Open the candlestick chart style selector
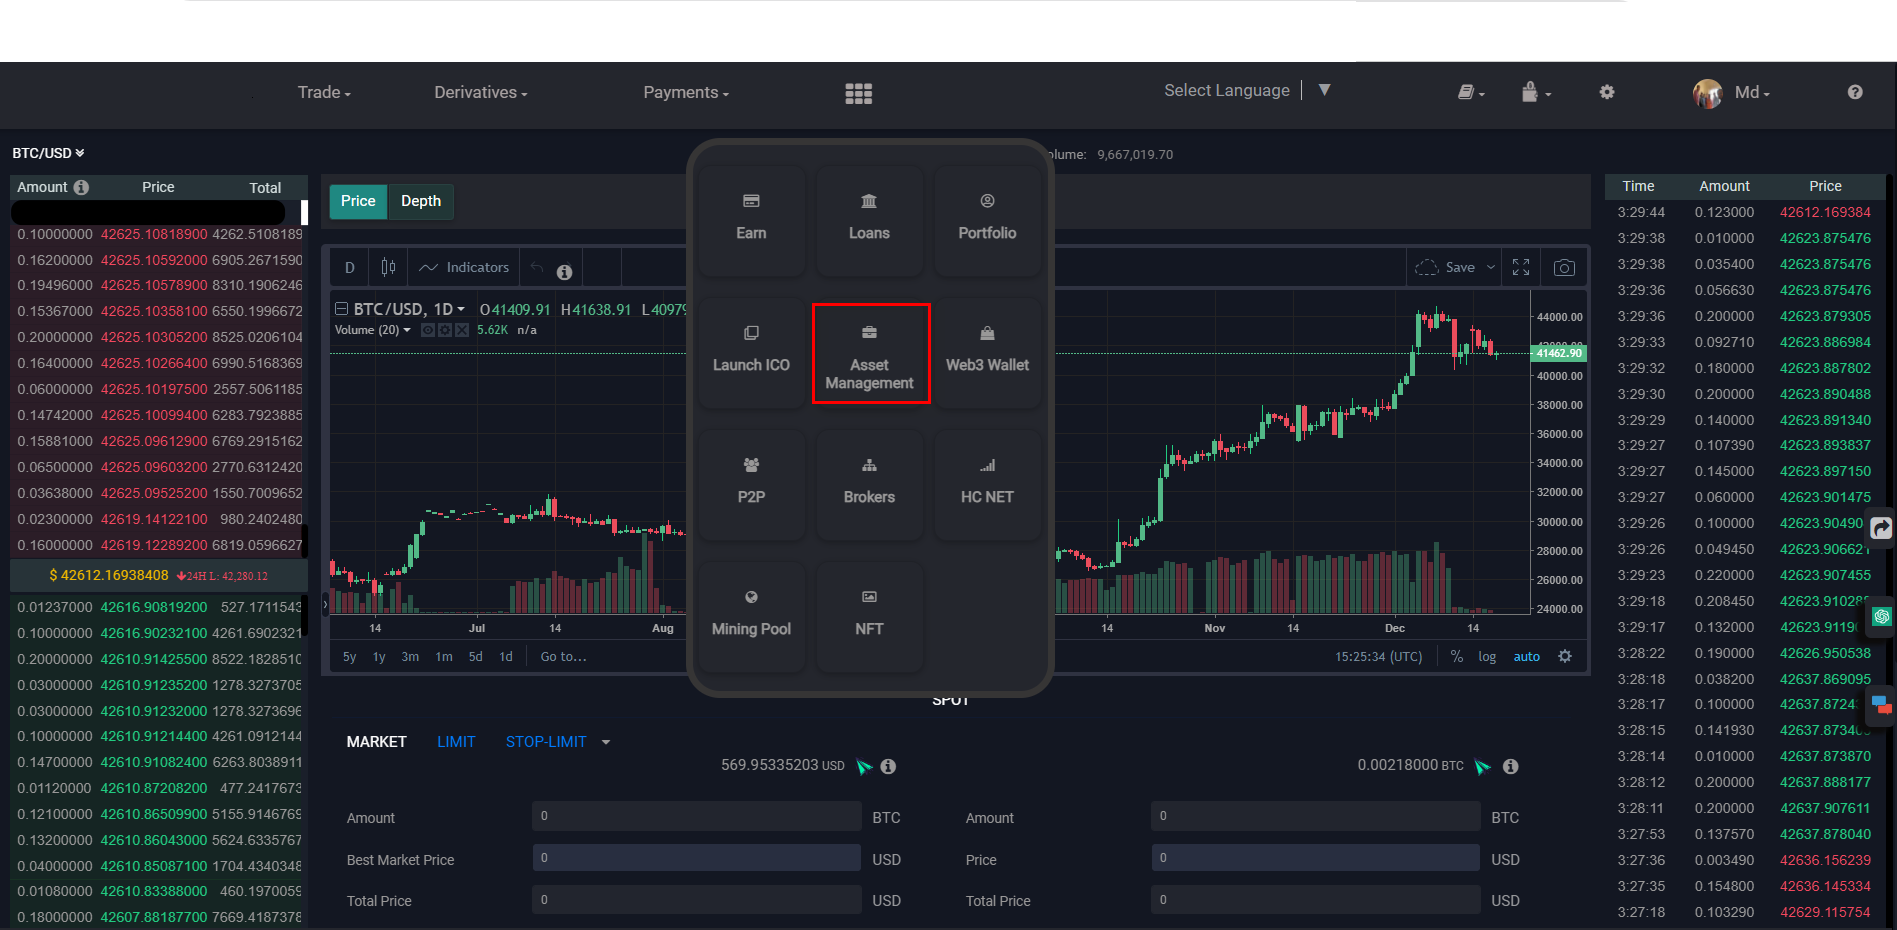This screenshot has width=1897, height=930. click(x=388, y=267)
